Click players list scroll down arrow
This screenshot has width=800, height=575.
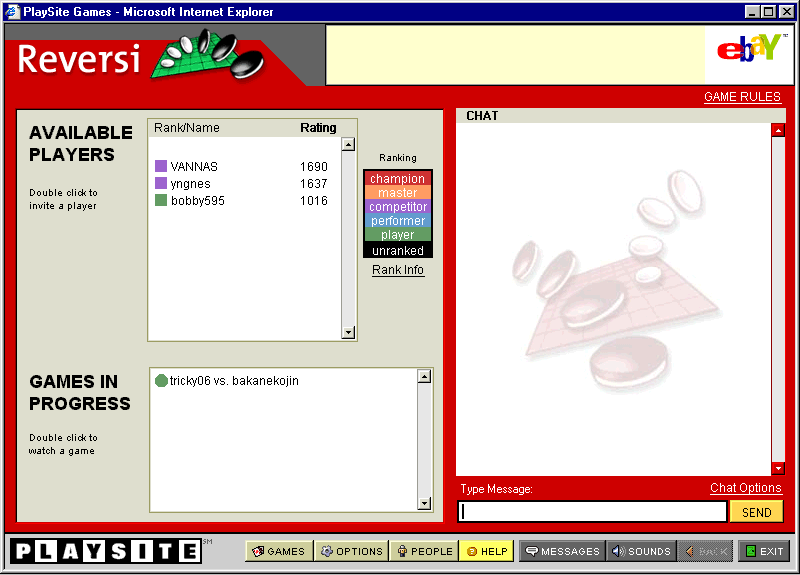click(x=348, y=333)
